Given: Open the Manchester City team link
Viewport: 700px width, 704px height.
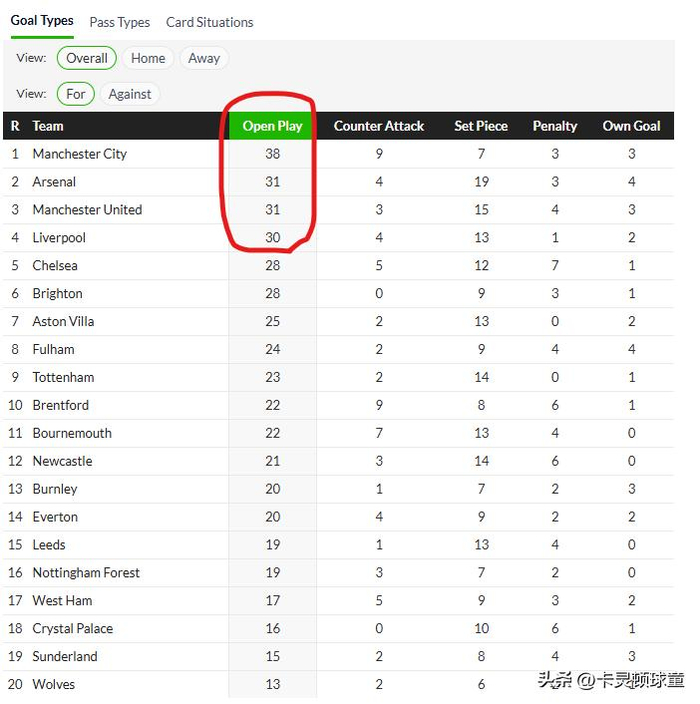Looking at the screenshot, I should click(x=80, y=154).
